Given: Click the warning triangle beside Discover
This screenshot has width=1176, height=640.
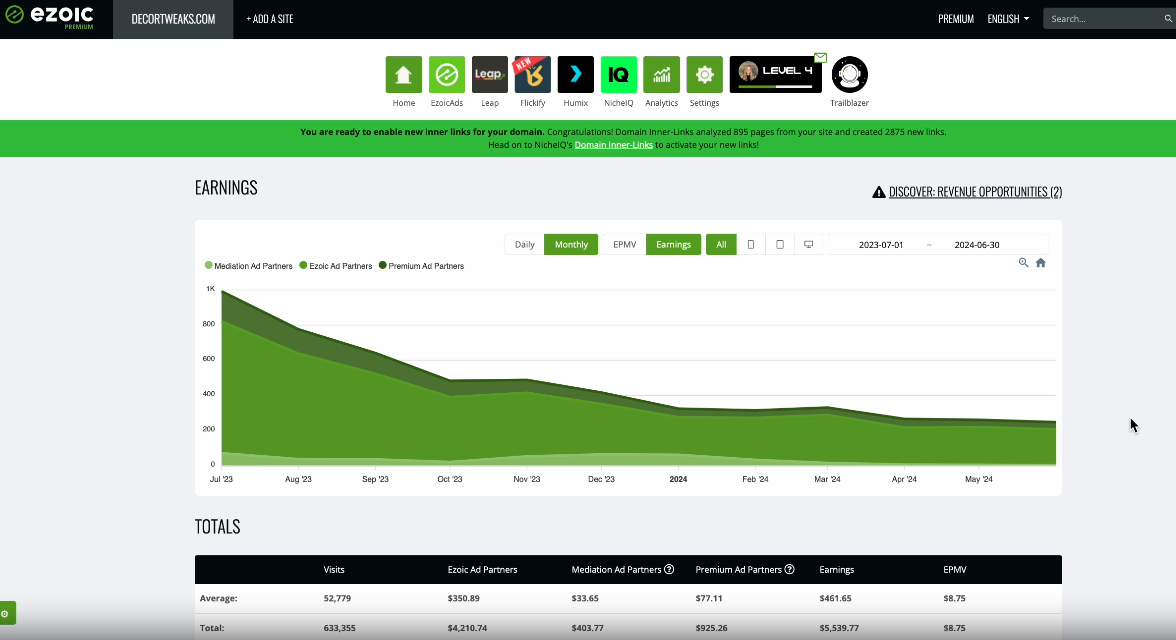Looking at the screenshot, I should coord(879,192).
